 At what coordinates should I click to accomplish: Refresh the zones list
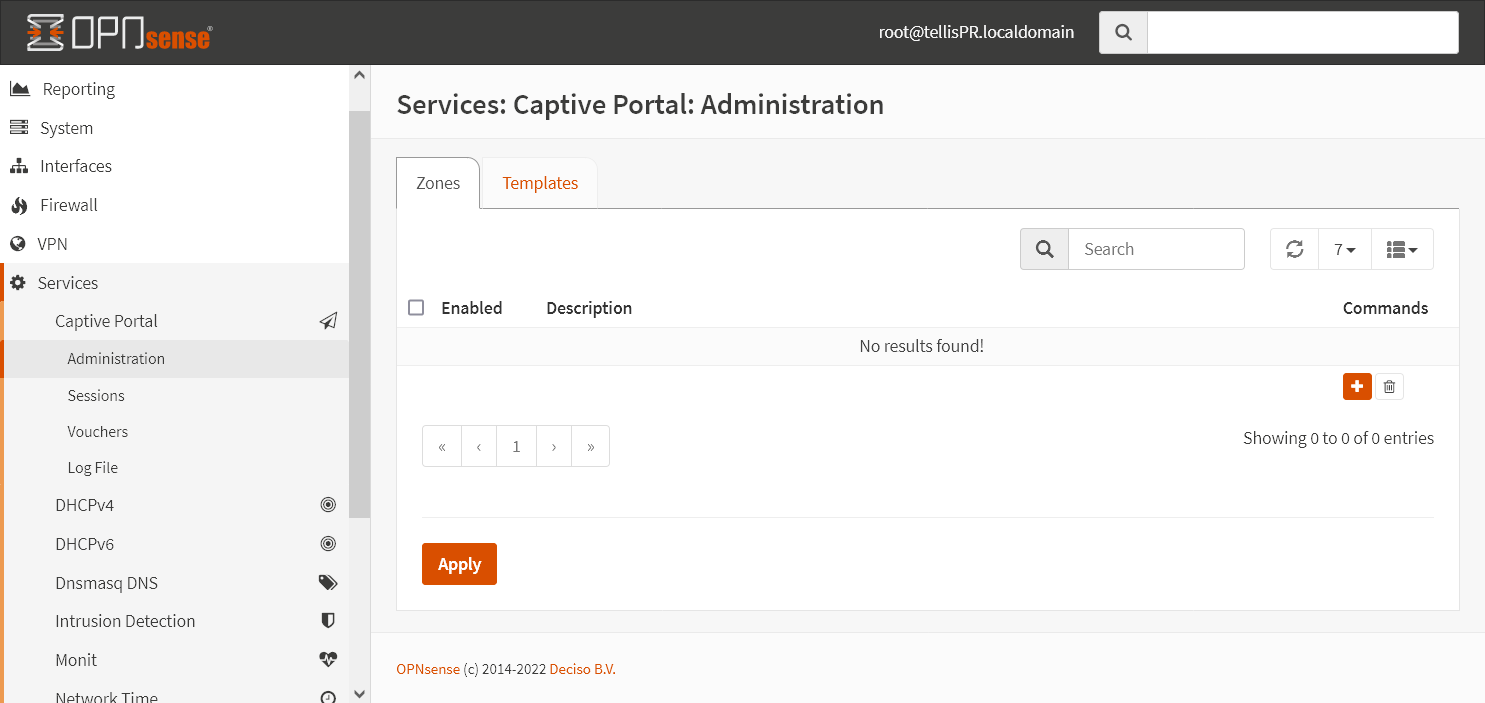[x=1294, y=248]
